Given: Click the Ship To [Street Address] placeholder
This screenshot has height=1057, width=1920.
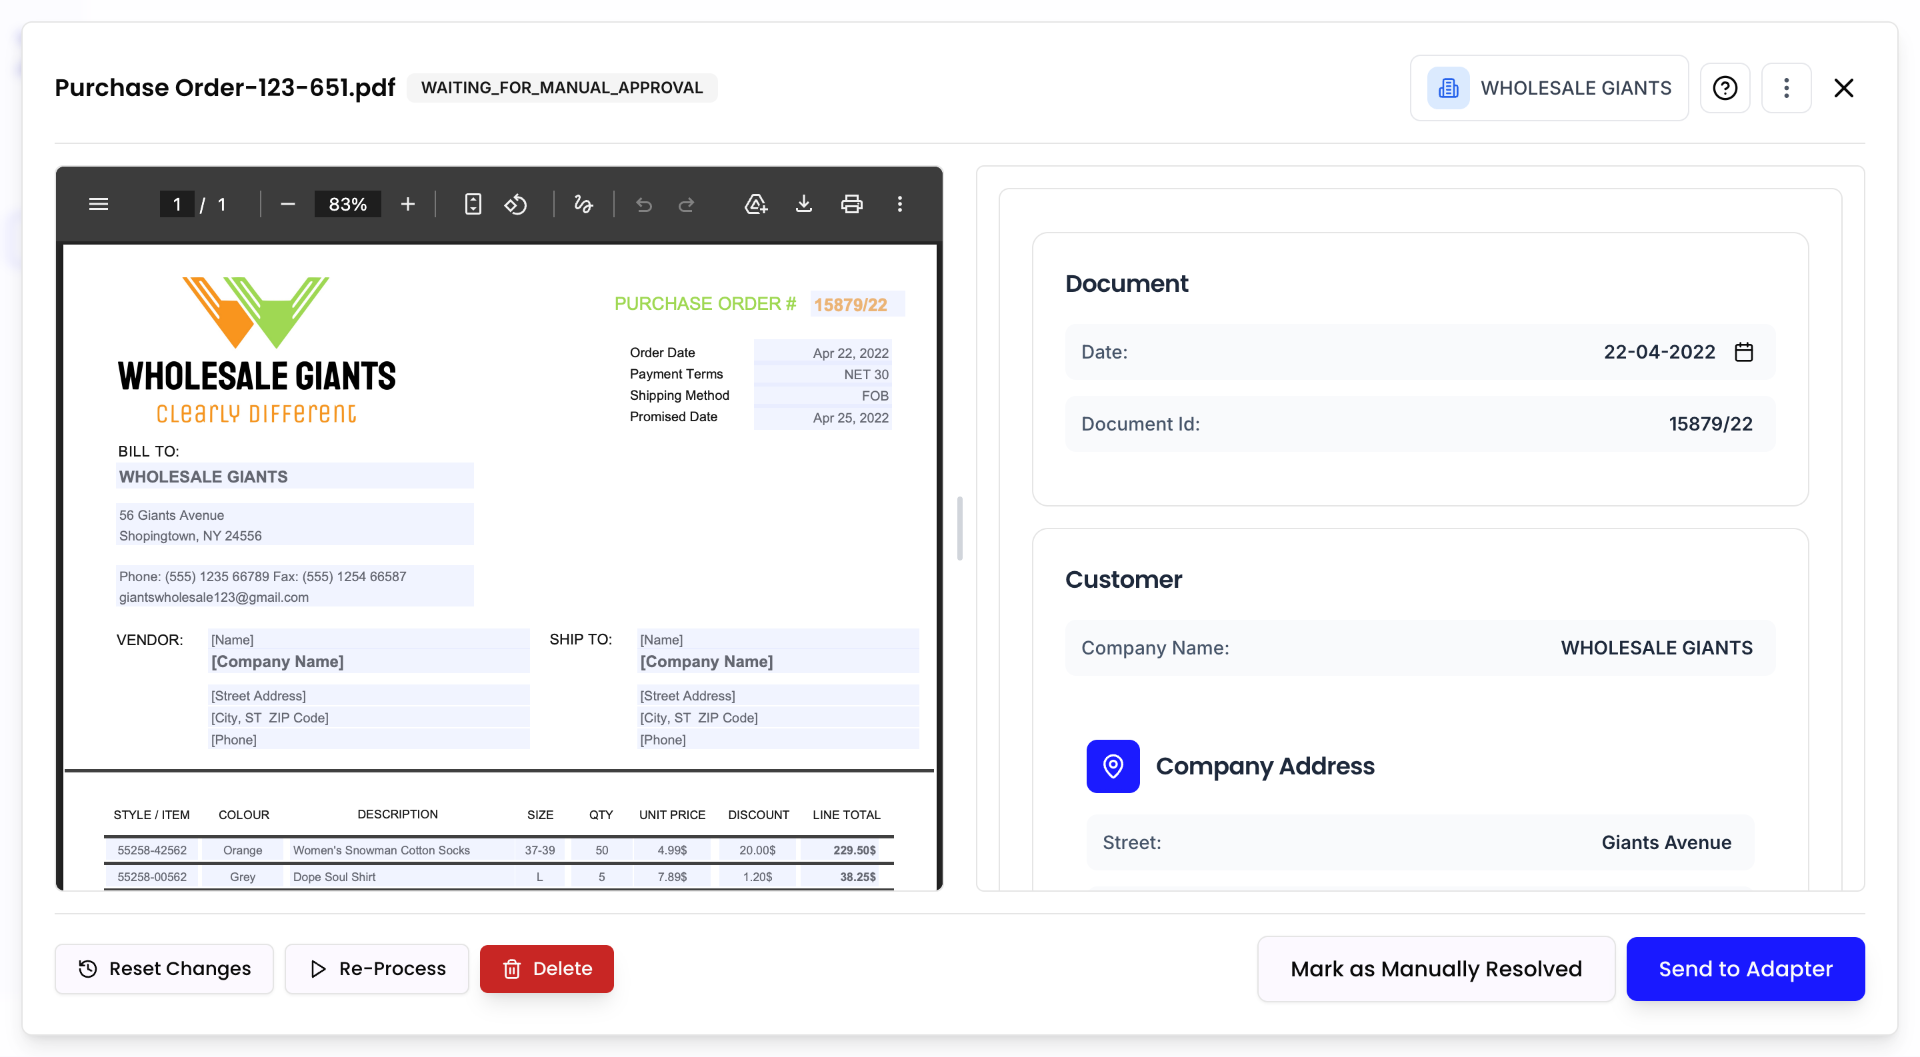Looking at the screenshot, I should coord(687,696).
